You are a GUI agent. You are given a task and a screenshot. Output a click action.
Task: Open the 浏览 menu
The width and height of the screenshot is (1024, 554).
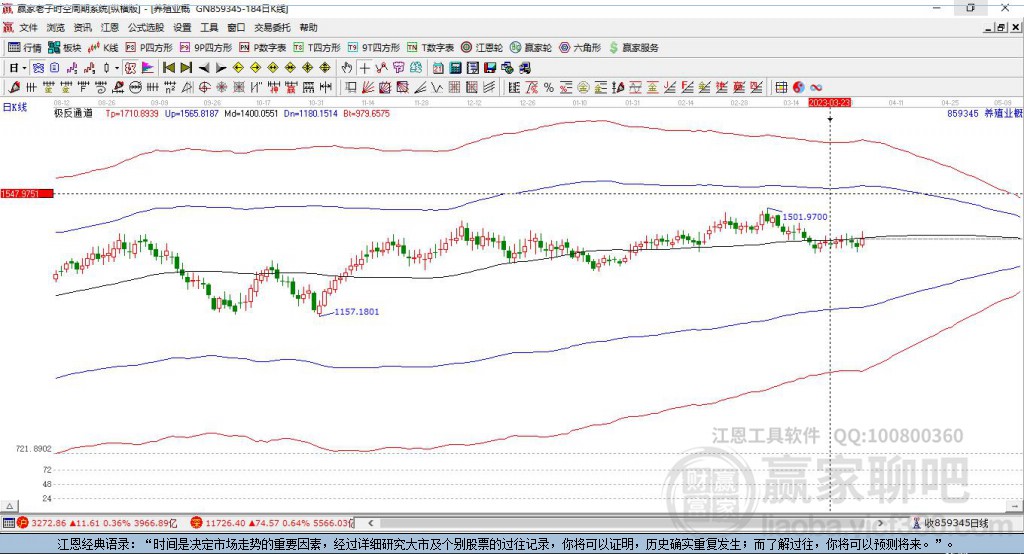tap(56, 27)
